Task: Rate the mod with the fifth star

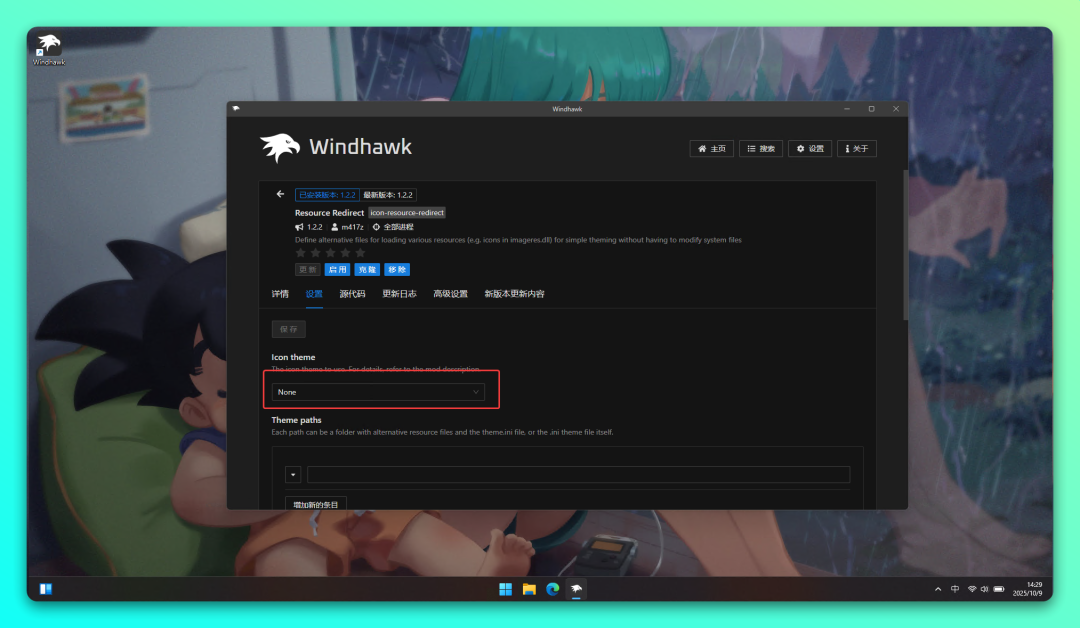Action: click(360, 253)
